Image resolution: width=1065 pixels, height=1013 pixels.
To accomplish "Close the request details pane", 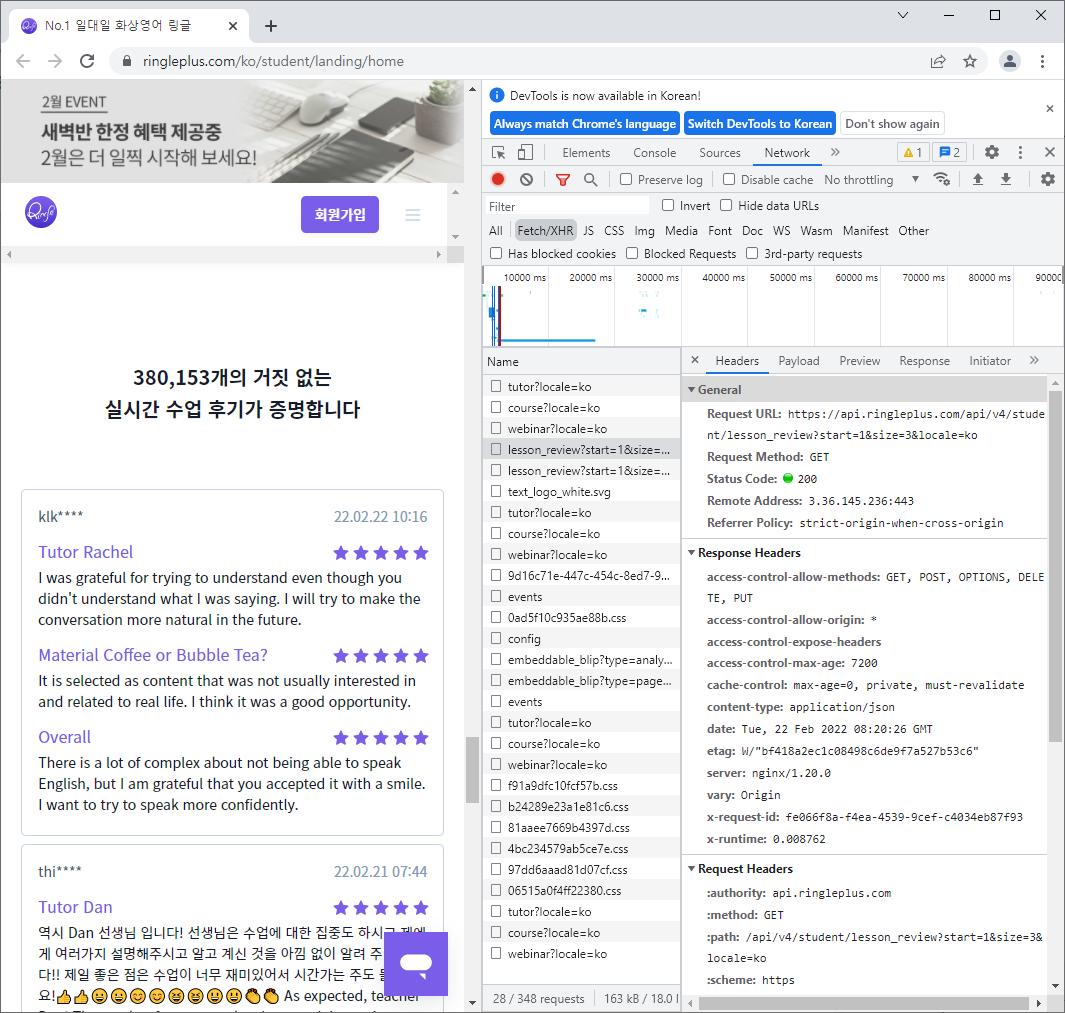I will (x=695, y=360).
